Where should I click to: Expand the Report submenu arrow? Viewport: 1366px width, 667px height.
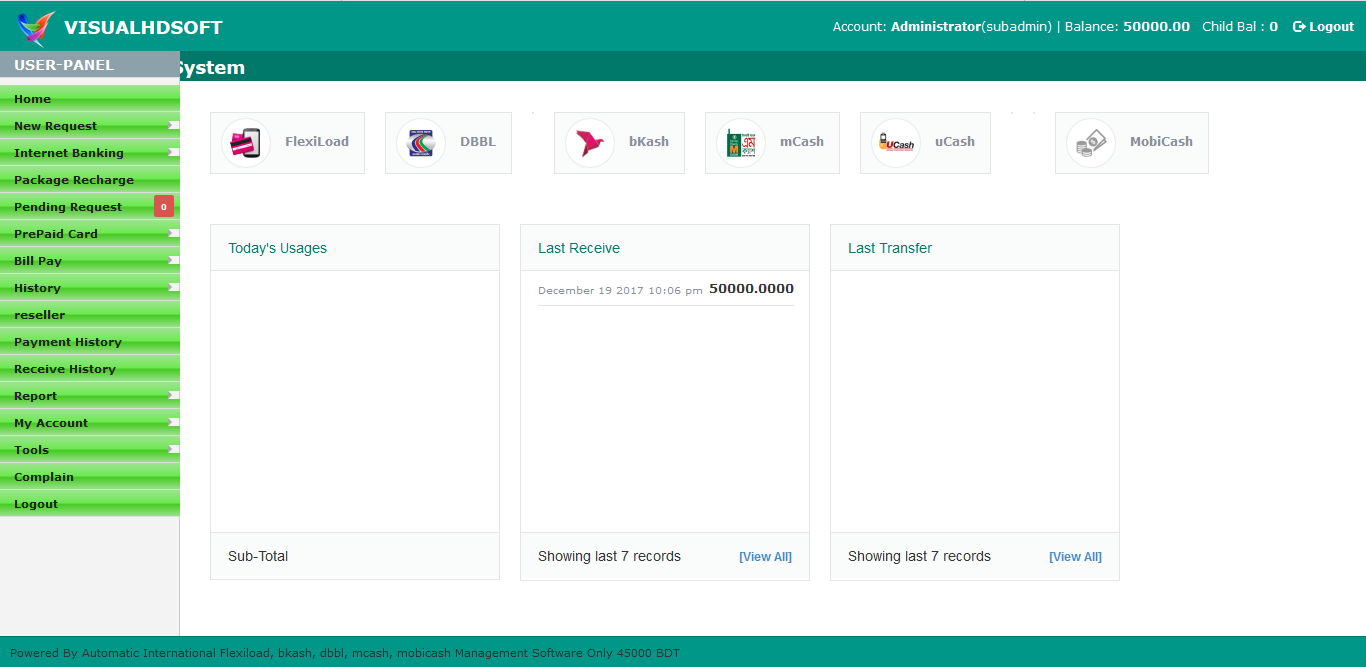coord(174,395)
